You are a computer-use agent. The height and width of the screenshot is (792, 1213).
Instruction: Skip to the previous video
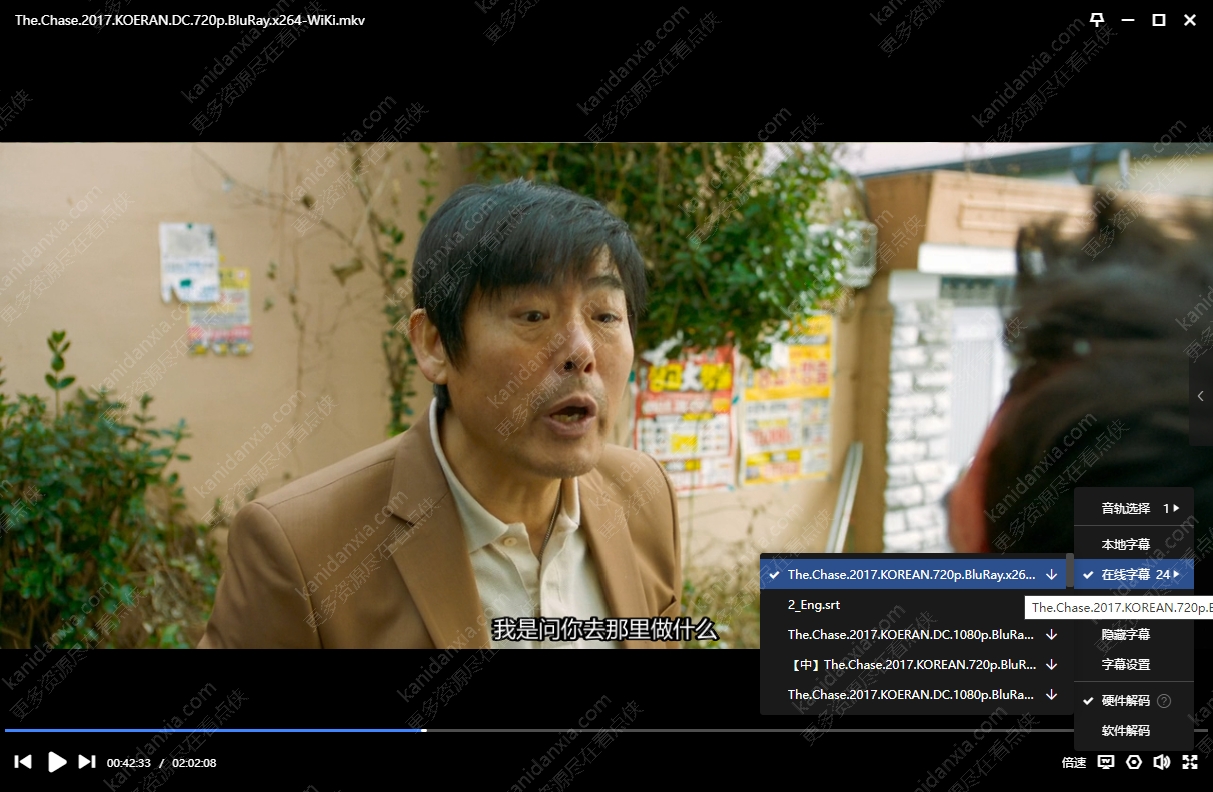coord(23,762)
